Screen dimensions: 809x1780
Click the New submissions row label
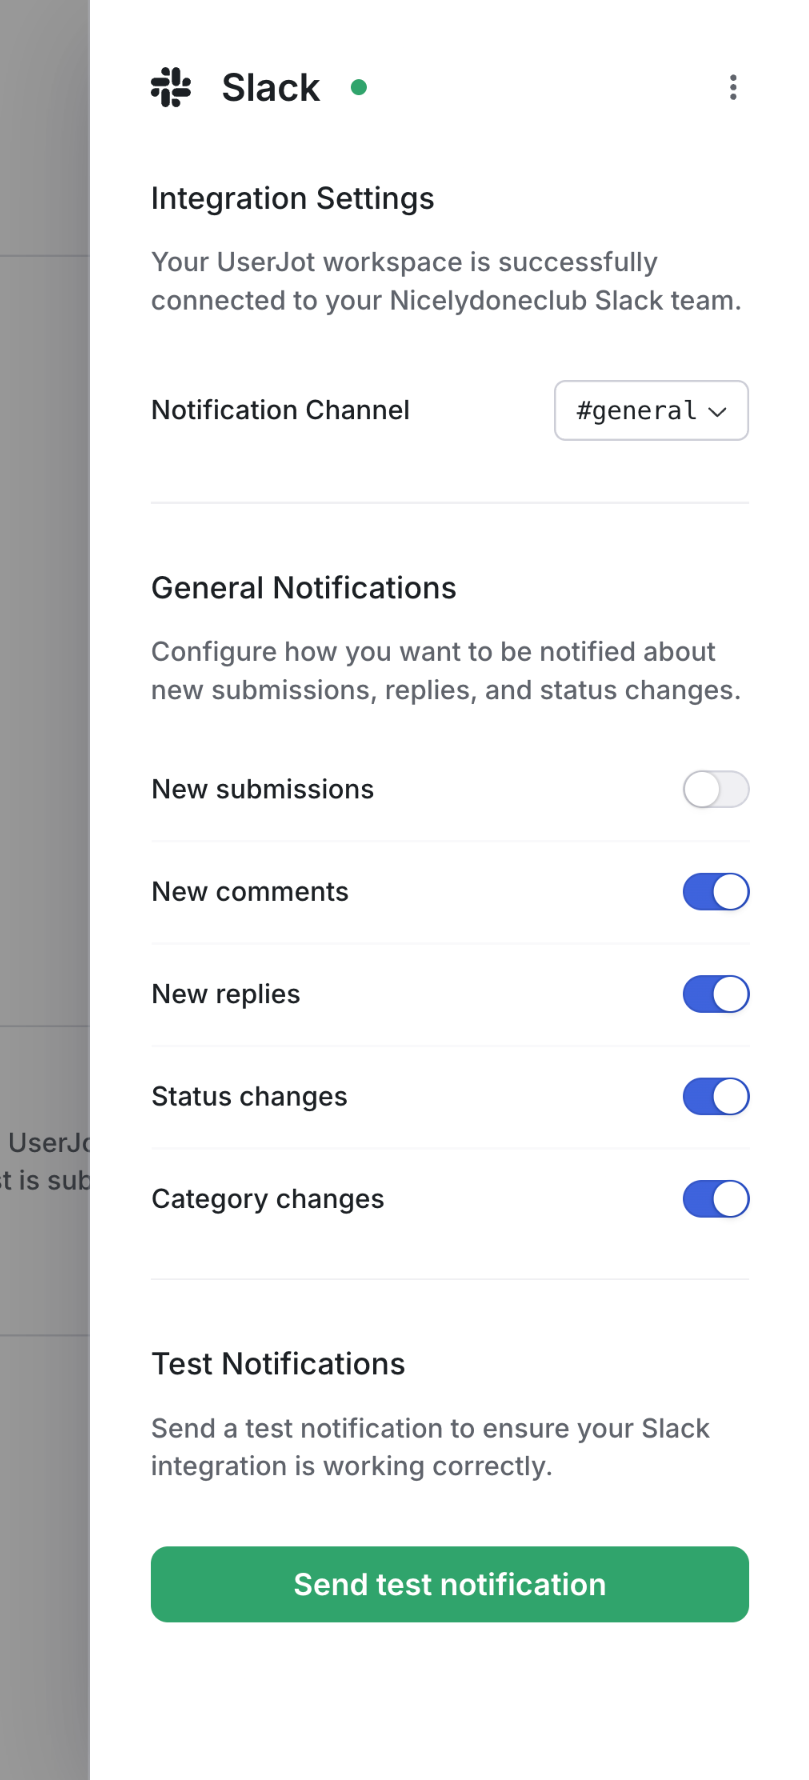tap(262, 789)
